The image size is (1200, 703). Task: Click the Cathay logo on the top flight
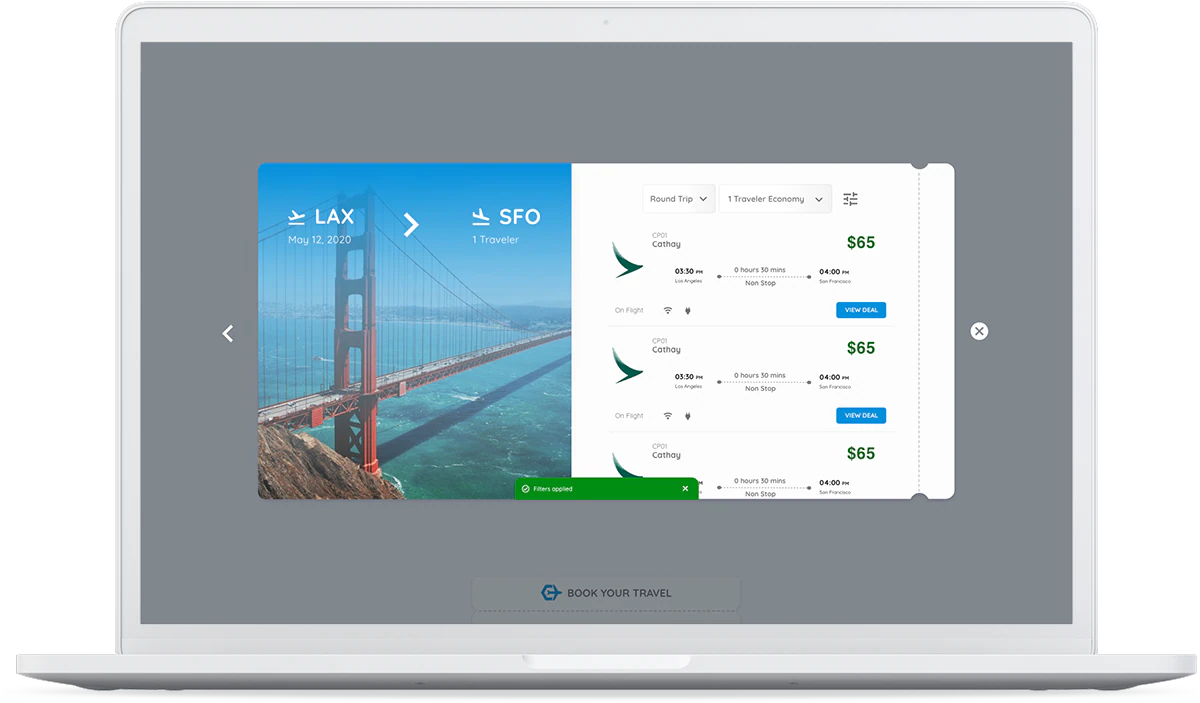(628, 259)
